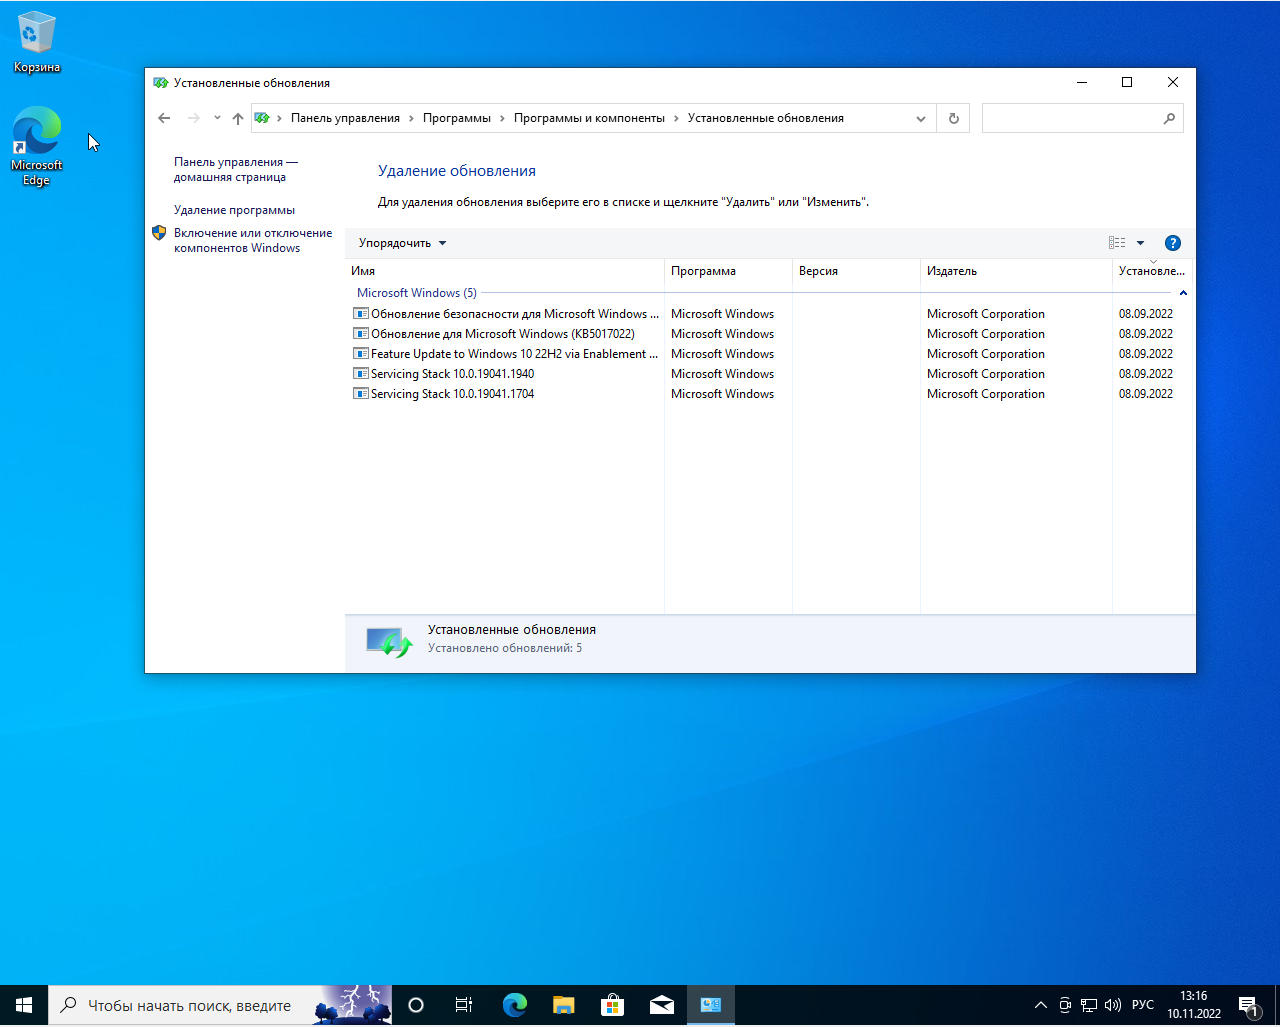Image resolution: width=1280 pixels, height=1027 pixels.
Task: Click the taskbar search box
Action: [x=220, y=1006]
